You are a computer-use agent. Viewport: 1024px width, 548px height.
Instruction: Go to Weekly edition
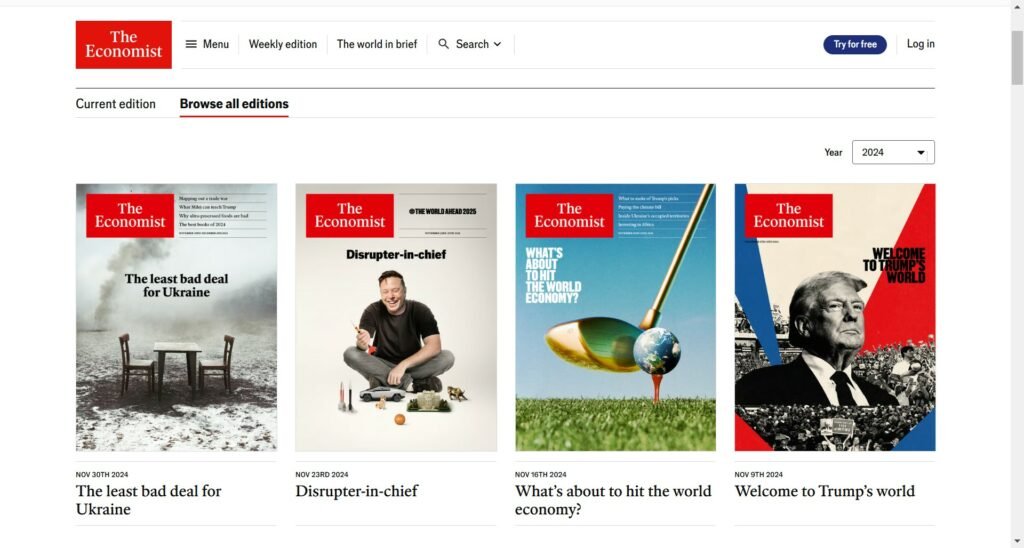(283, 44)
